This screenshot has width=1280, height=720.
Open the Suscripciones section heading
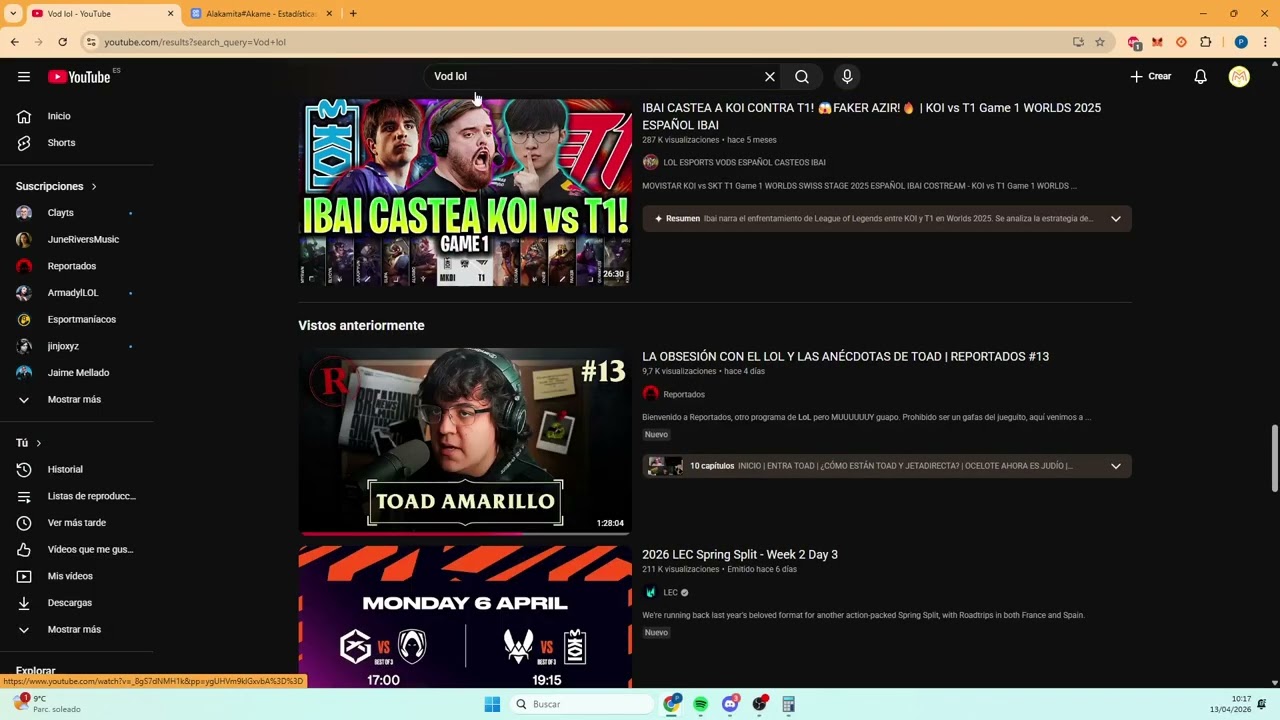click(x=56, y=186)
